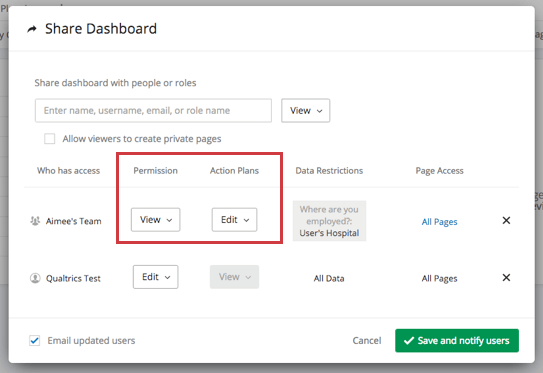Click the Share Dashboard title text
Image resolution: width=543 pixels, height=373 pixels.
tap(101, 29)
